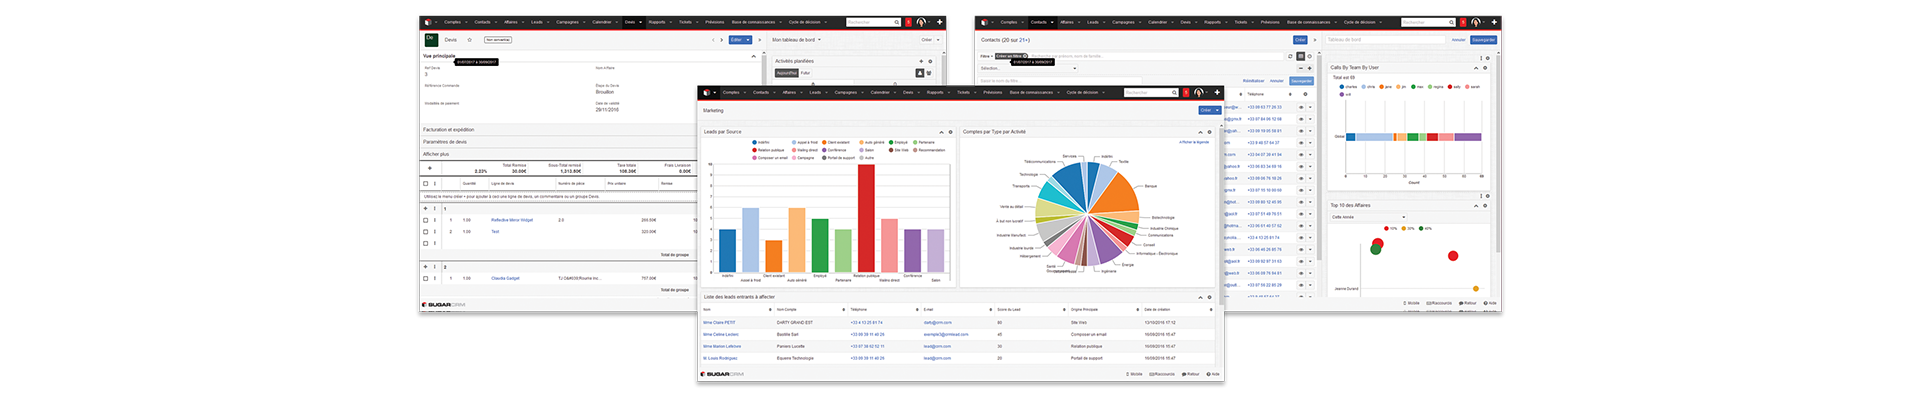Image resolution: width=1920 pixels, height=400 pixels.
Task: Open the row actions dropdown for first contact
Action: click(x=1310, y=107)
